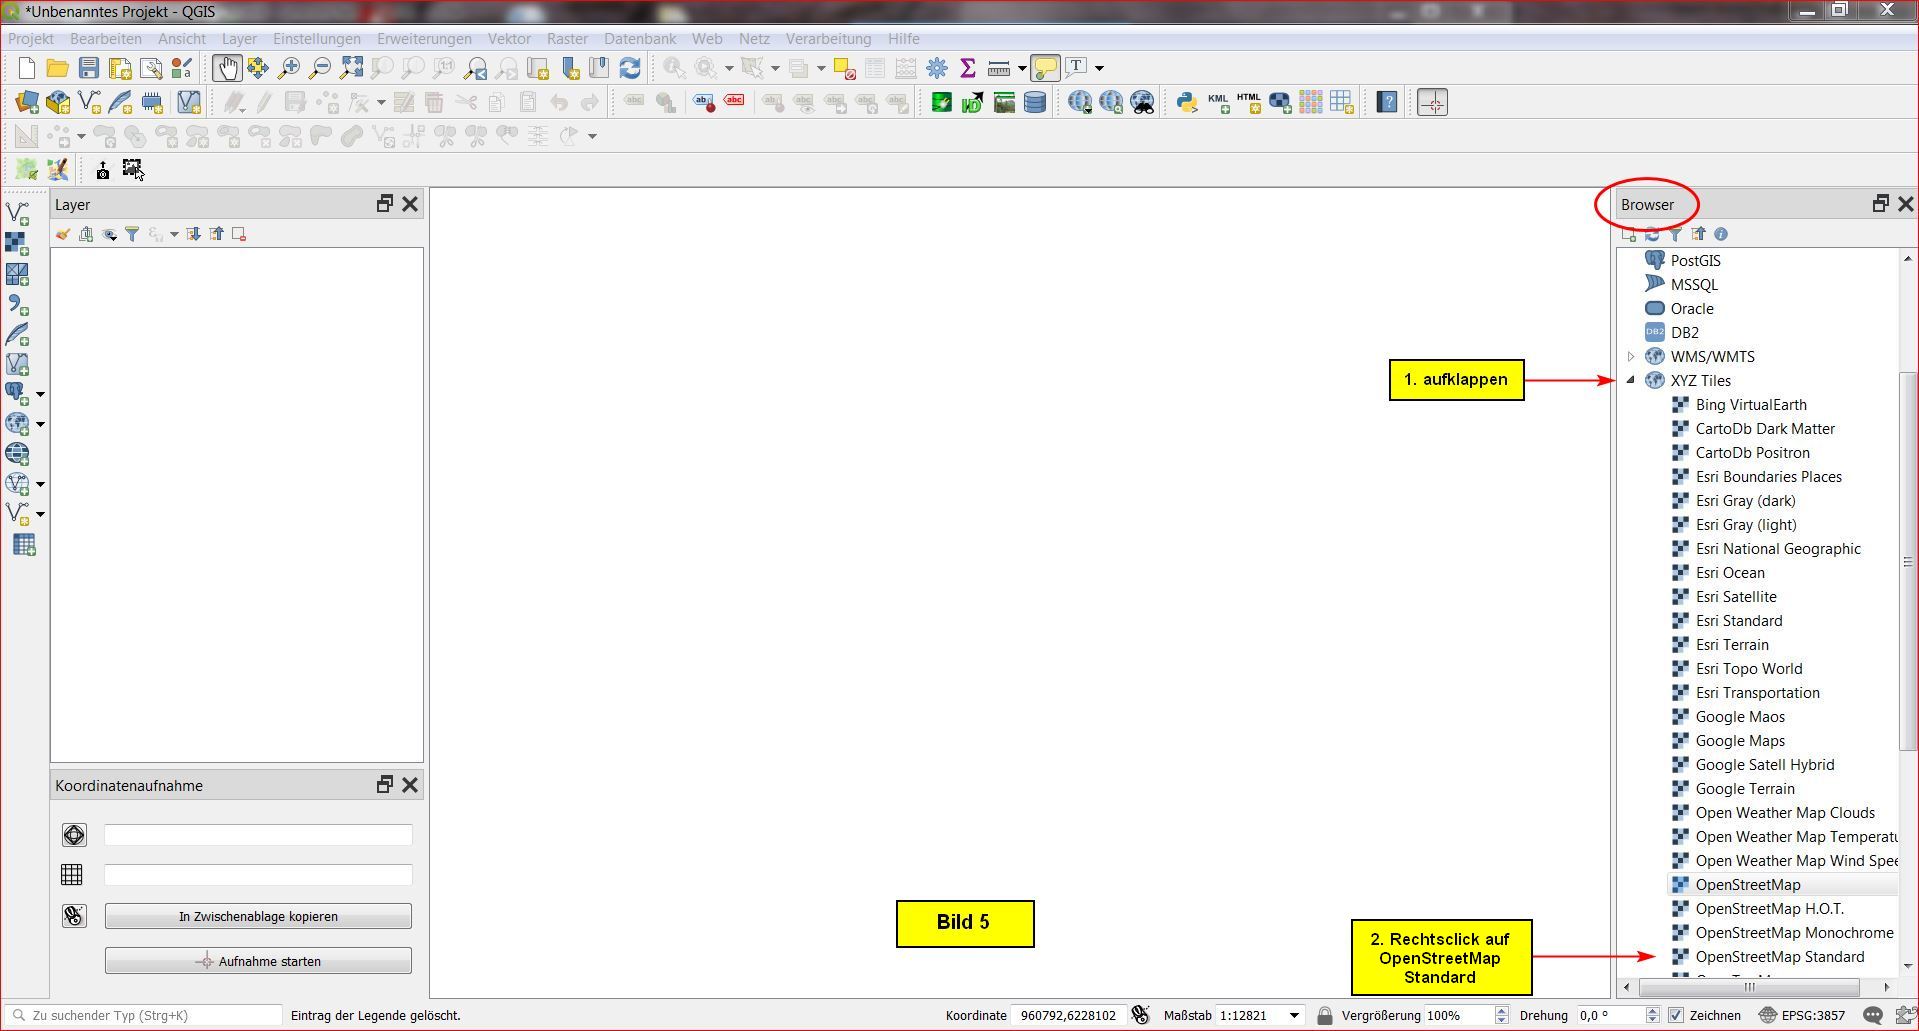Open the Python console
Viewport: 1919px width, 1031px height.
pos(1186,102)
